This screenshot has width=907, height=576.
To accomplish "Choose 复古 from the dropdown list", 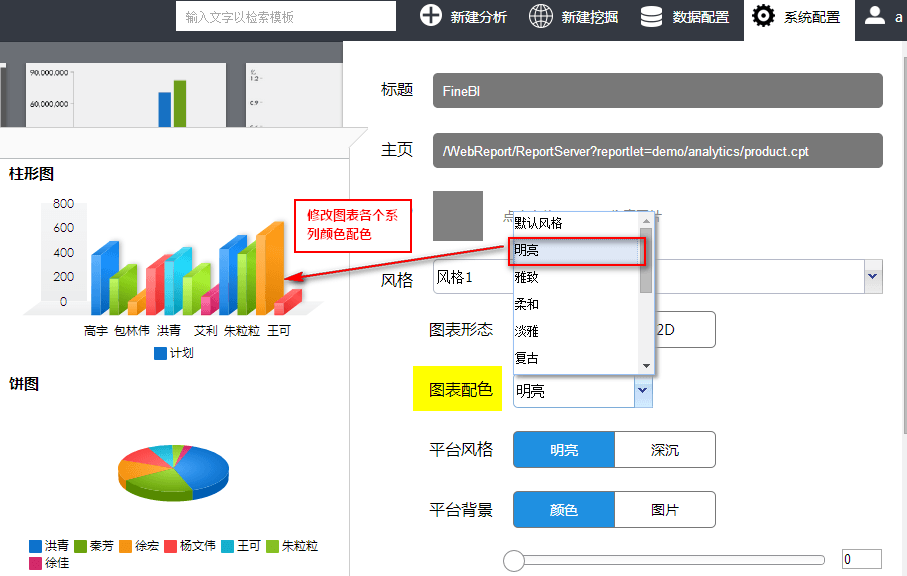I will coord(575,358).
